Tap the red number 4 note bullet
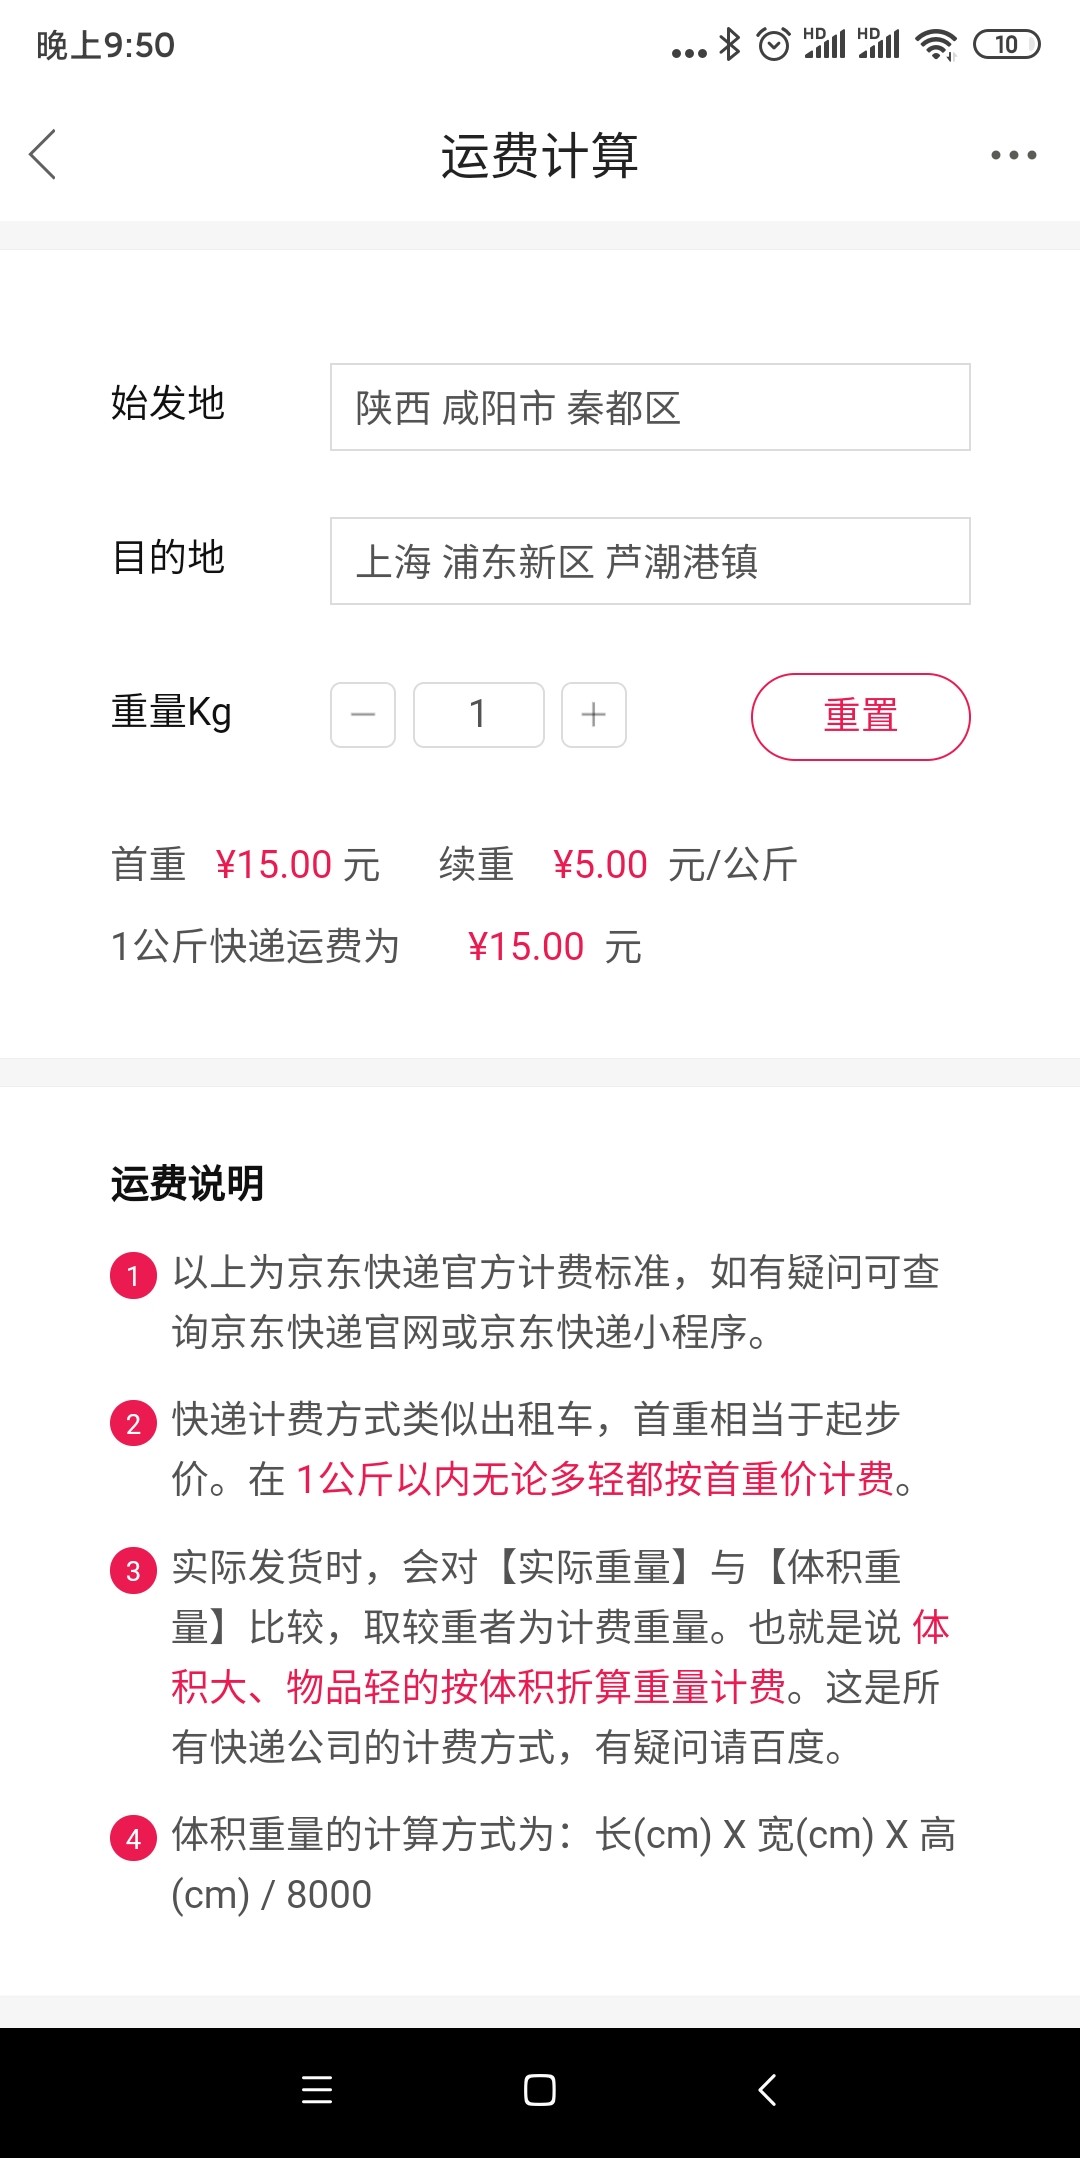 (133, 1838)
